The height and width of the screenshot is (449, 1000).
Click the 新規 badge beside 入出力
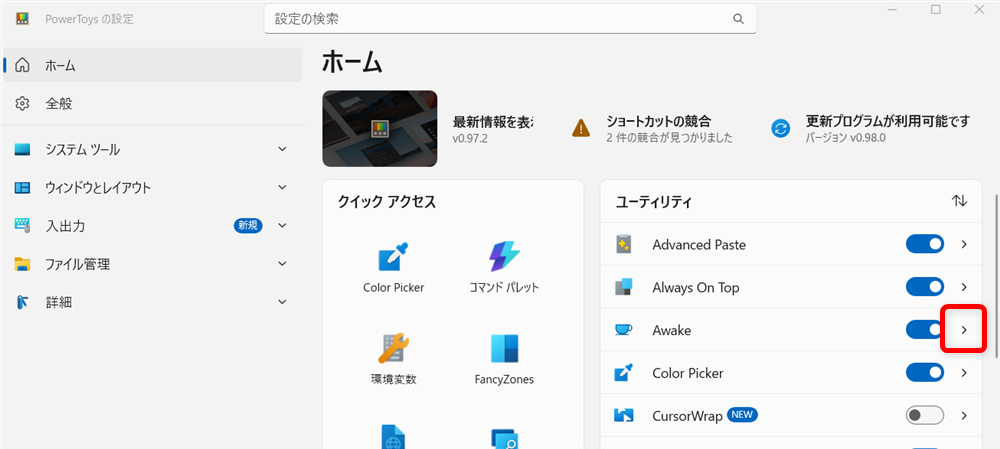click(x=248, y=225)
